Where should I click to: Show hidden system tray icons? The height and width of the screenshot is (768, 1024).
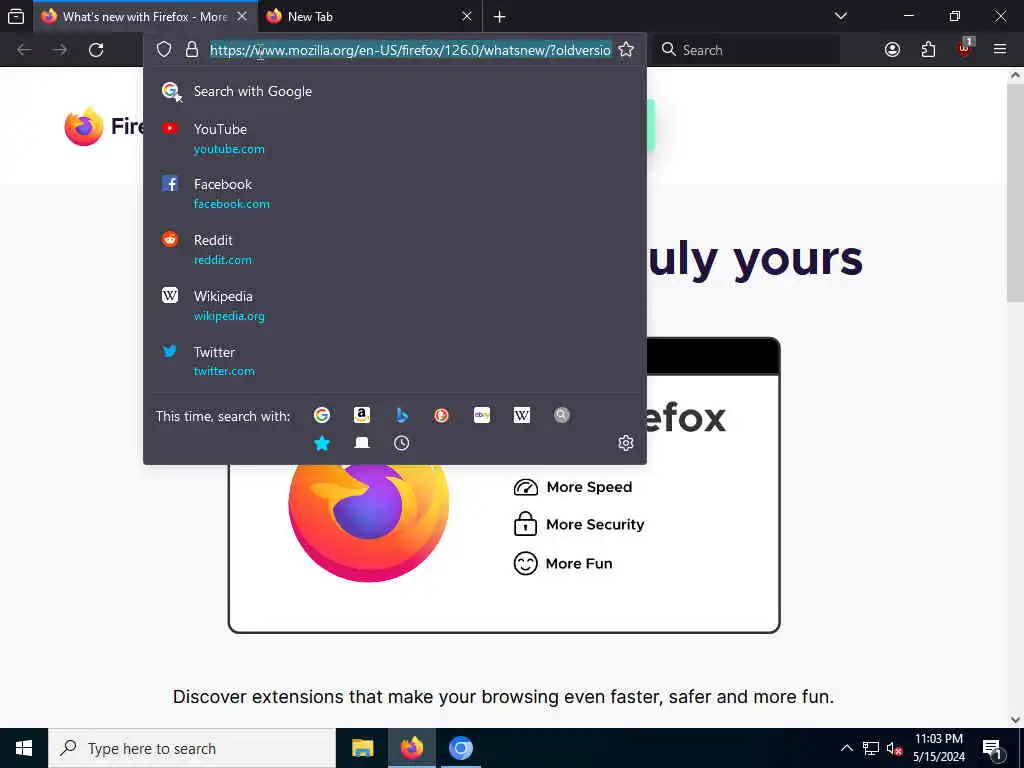point(846,748)
